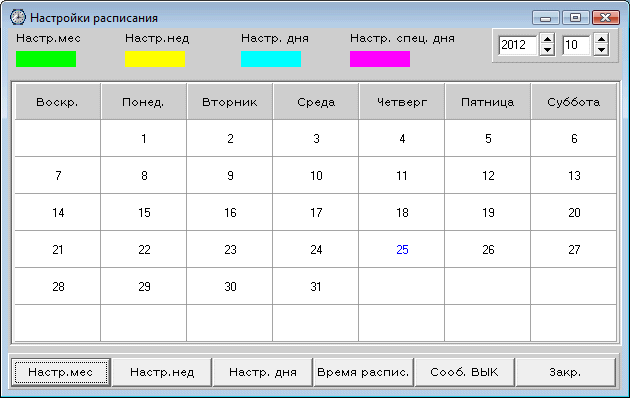Open the Настр.нед button at the bottom

click(x=162, y=372)
